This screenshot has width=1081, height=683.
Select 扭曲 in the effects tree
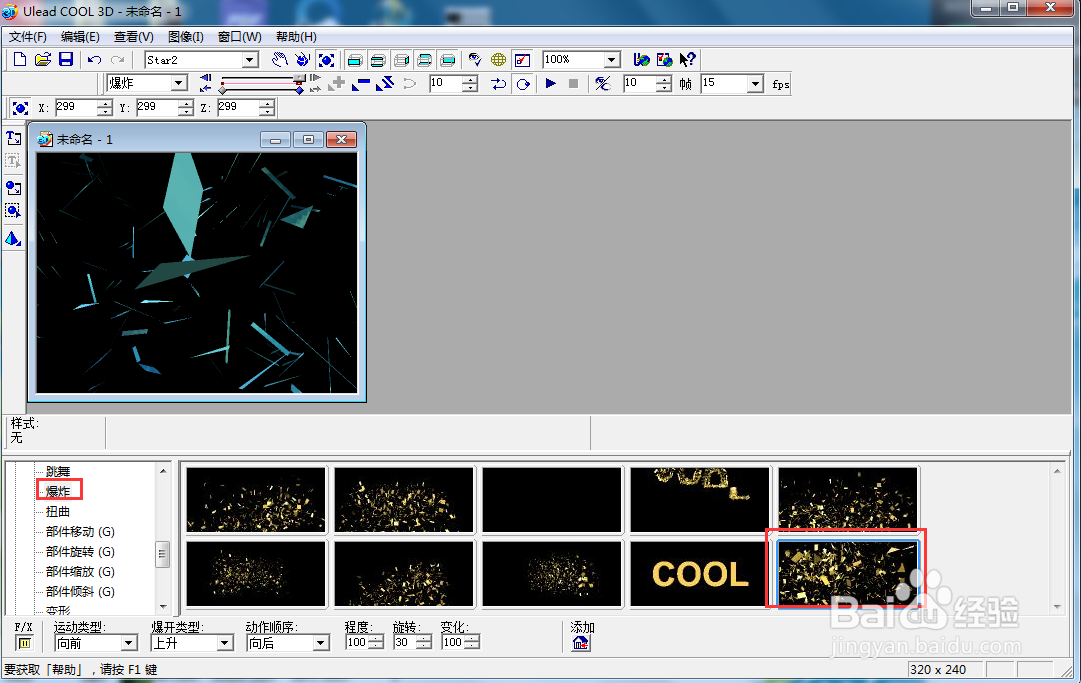tap(58, 511)
